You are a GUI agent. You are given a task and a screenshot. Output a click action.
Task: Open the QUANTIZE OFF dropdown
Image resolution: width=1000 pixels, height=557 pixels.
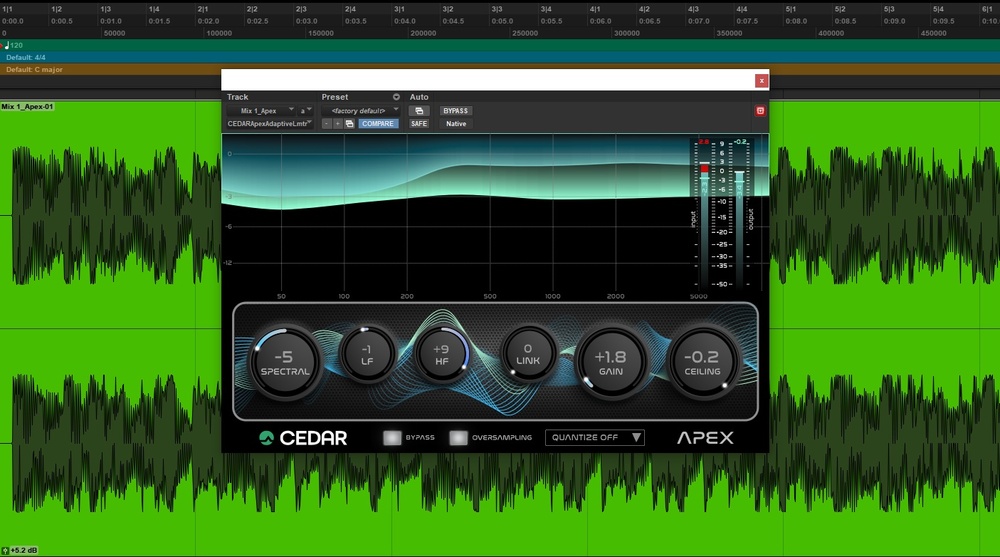595,437
